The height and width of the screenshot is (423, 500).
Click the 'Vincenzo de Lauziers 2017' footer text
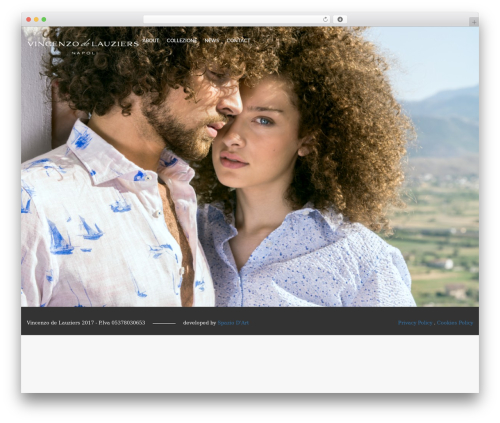[60, 323]
